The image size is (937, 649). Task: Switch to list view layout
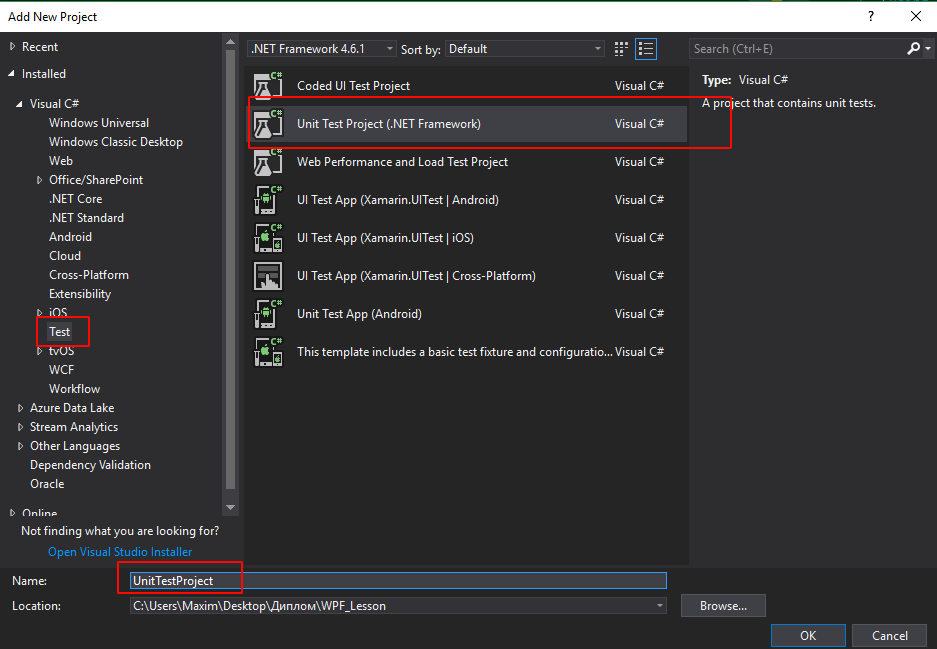click(646, 49)
